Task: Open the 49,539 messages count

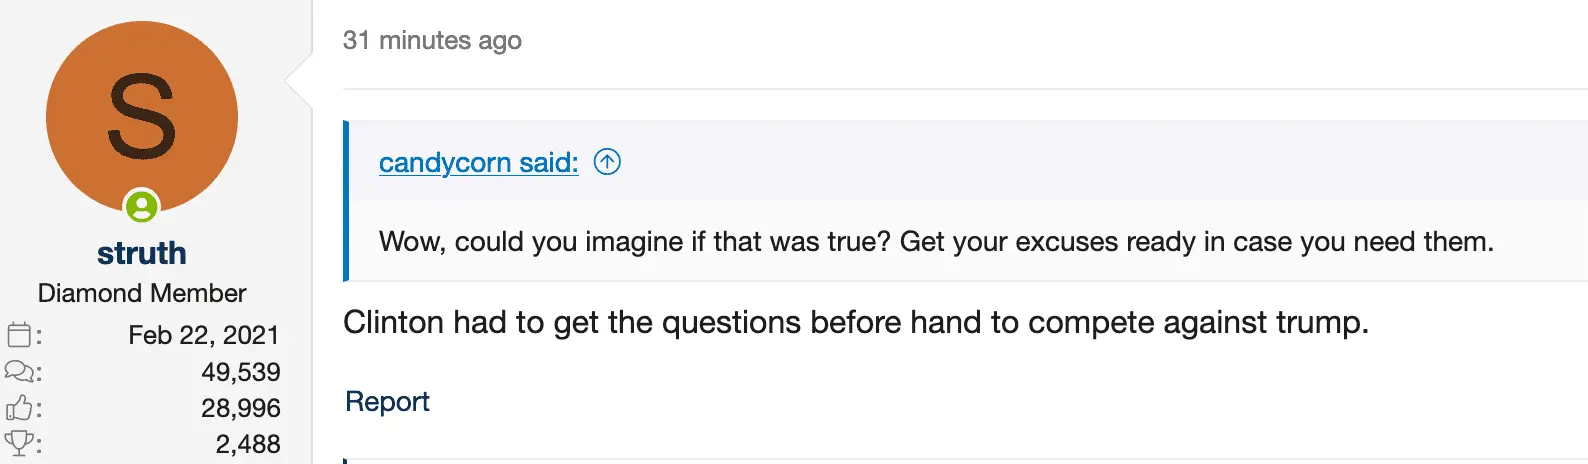Action: point(240,372)
